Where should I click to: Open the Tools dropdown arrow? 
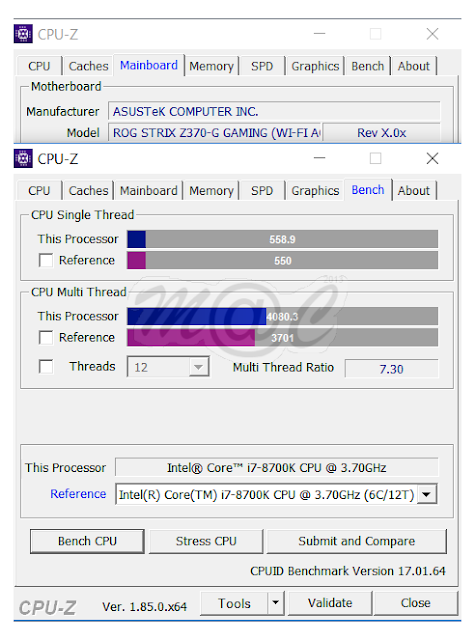[x=275, y=603]
